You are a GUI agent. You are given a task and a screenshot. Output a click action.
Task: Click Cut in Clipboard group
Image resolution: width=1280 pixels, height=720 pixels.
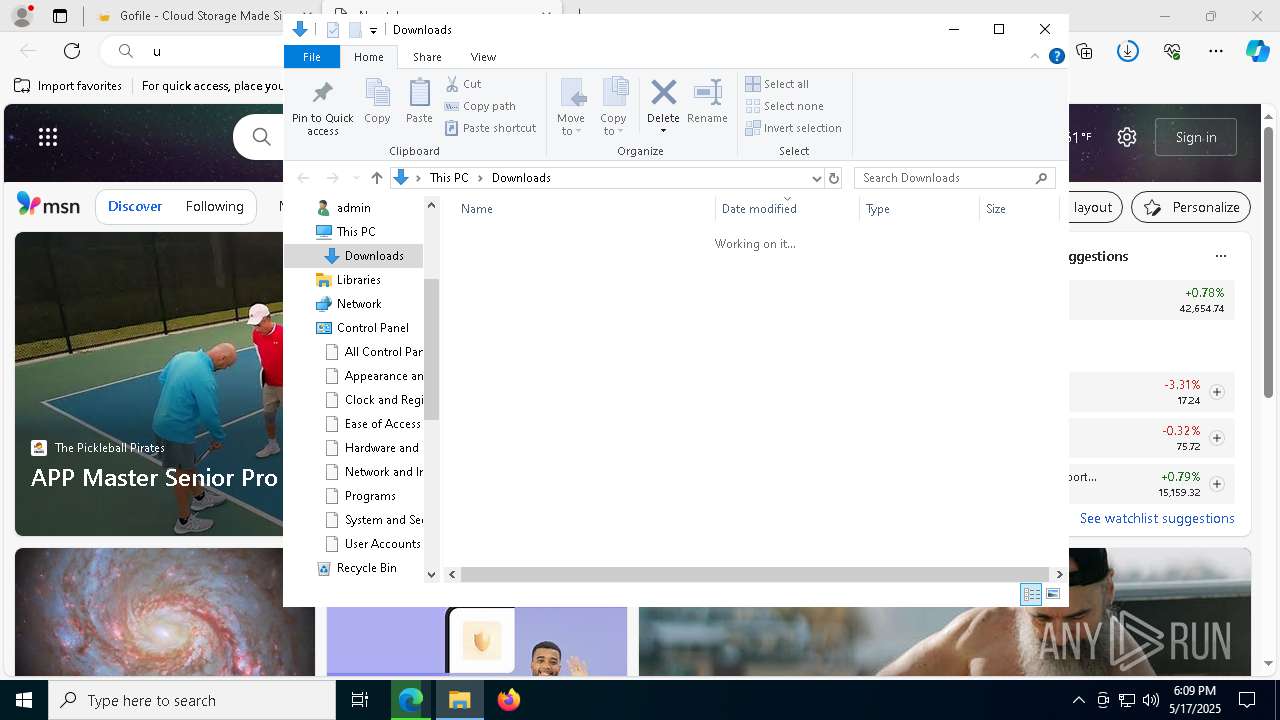pyautogui.click(x=463, y=84)
